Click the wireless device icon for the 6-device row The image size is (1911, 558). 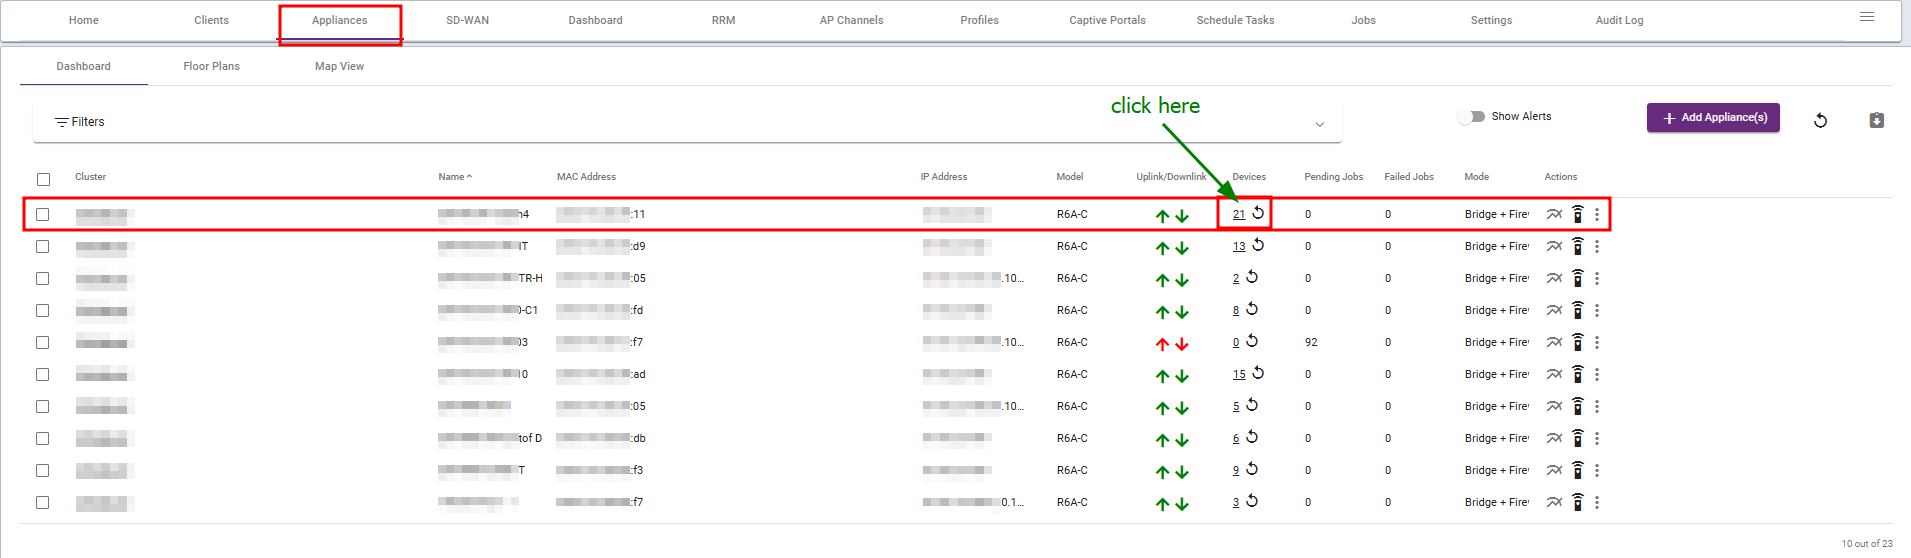[x=1578, y=438]
